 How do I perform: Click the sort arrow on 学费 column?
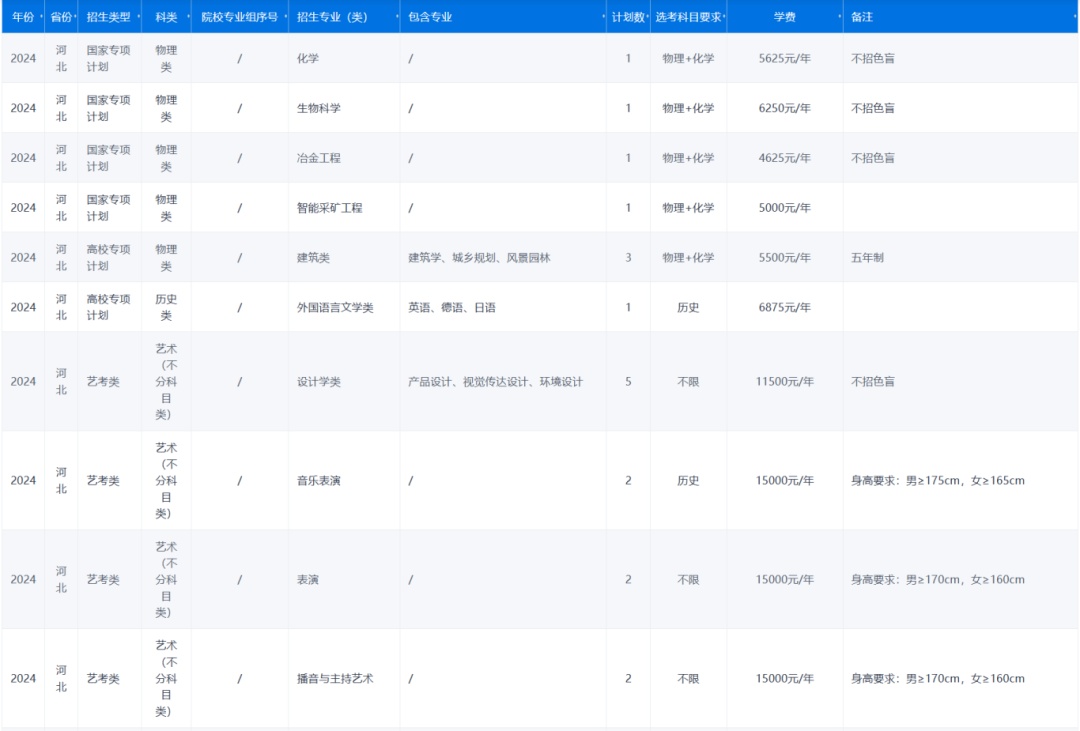click(838, 15)
